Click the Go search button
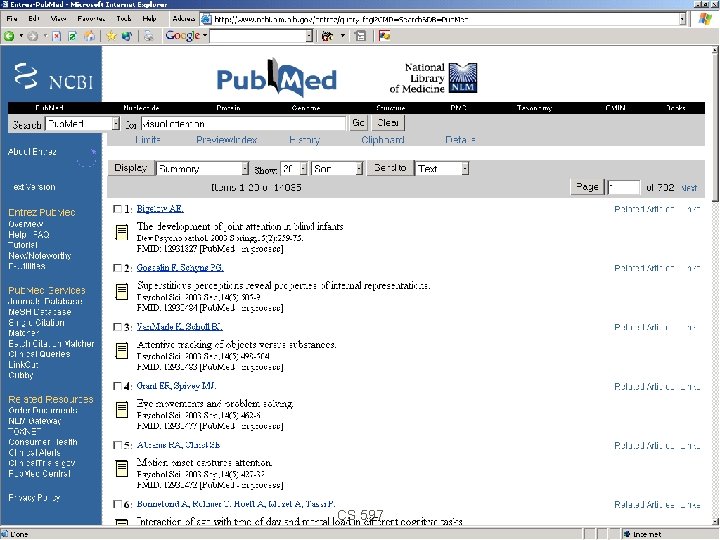The height and width of the screenshot is (540, 720). point(358,123)
